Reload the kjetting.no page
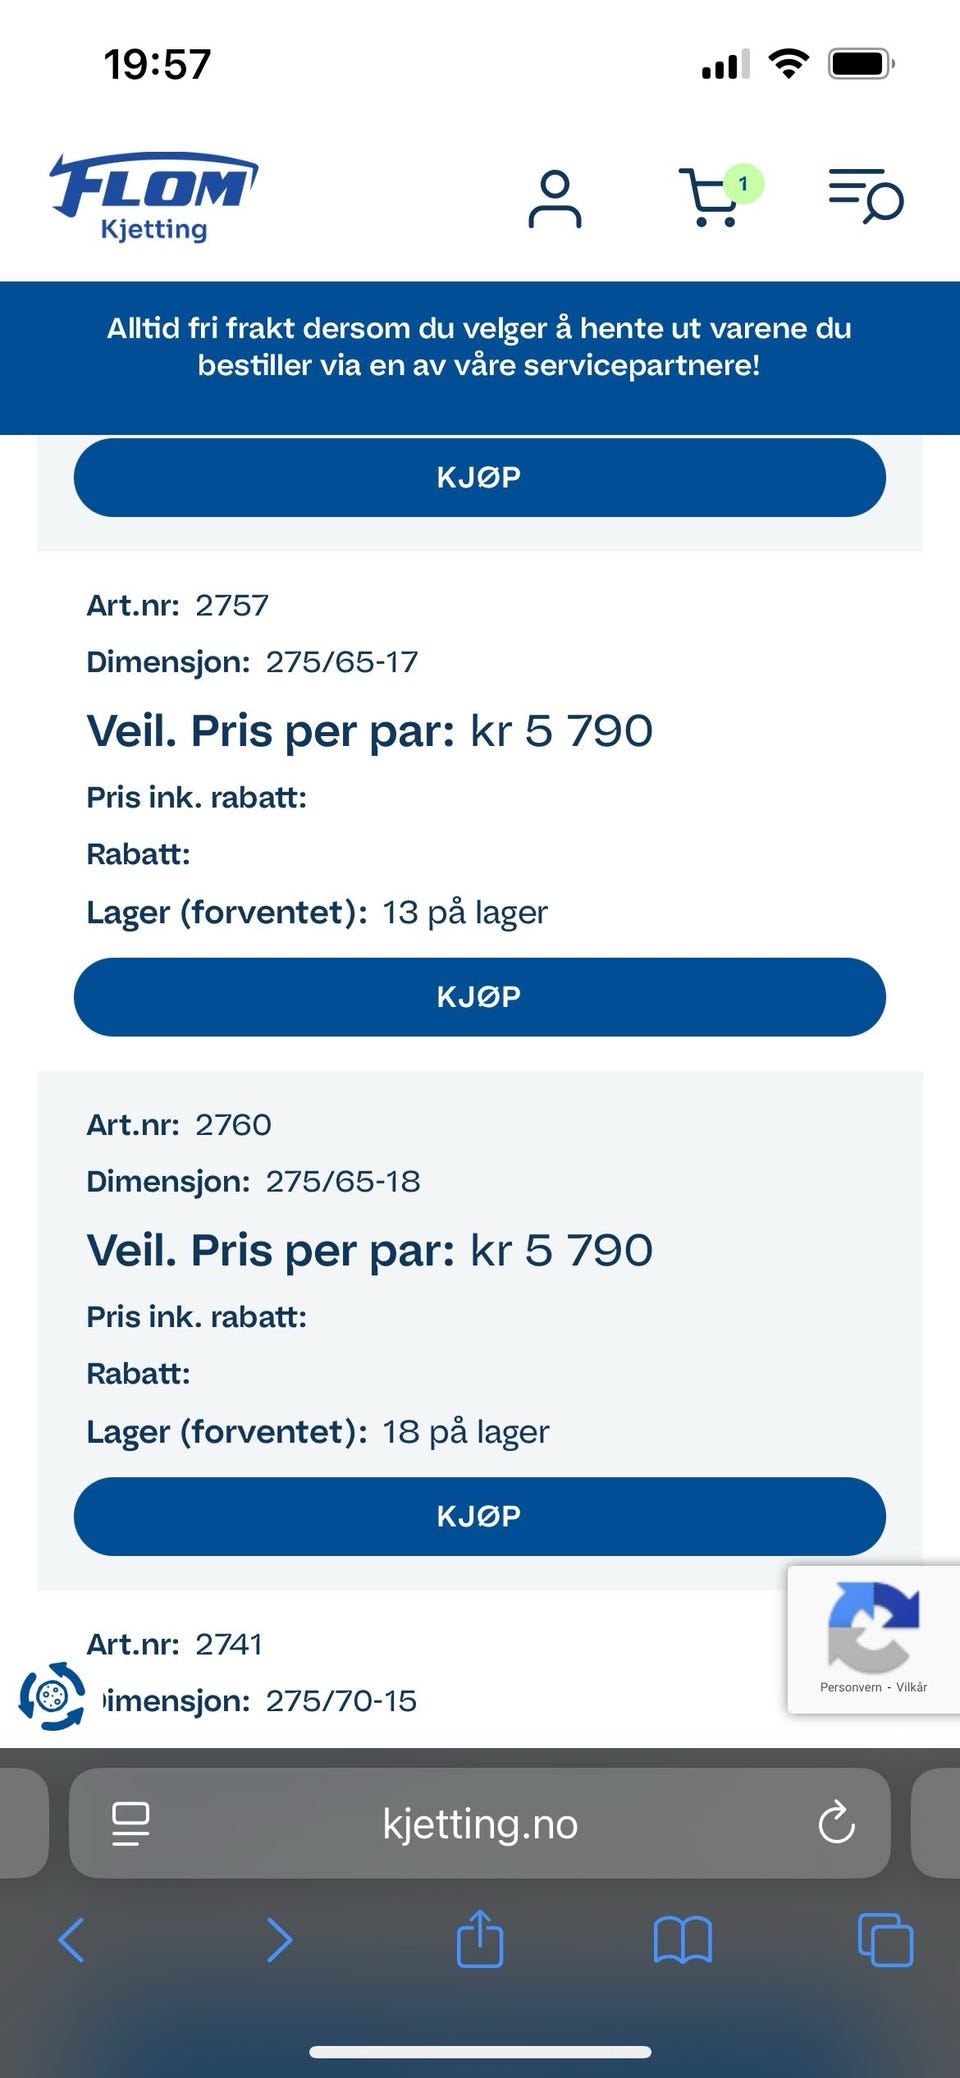This screenshot has width=960, height=2078. tap(836, 1823)
